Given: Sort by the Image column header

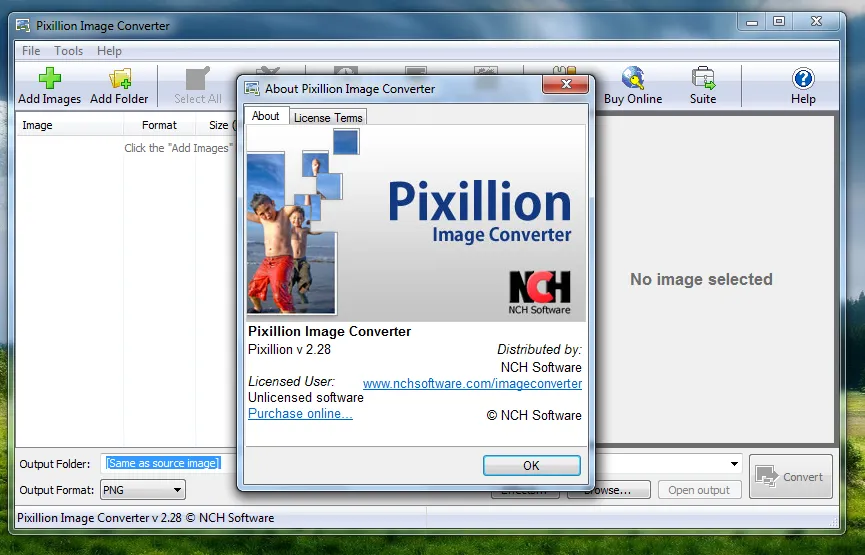Looking at the screenshot, I should (x=70, y=125).
